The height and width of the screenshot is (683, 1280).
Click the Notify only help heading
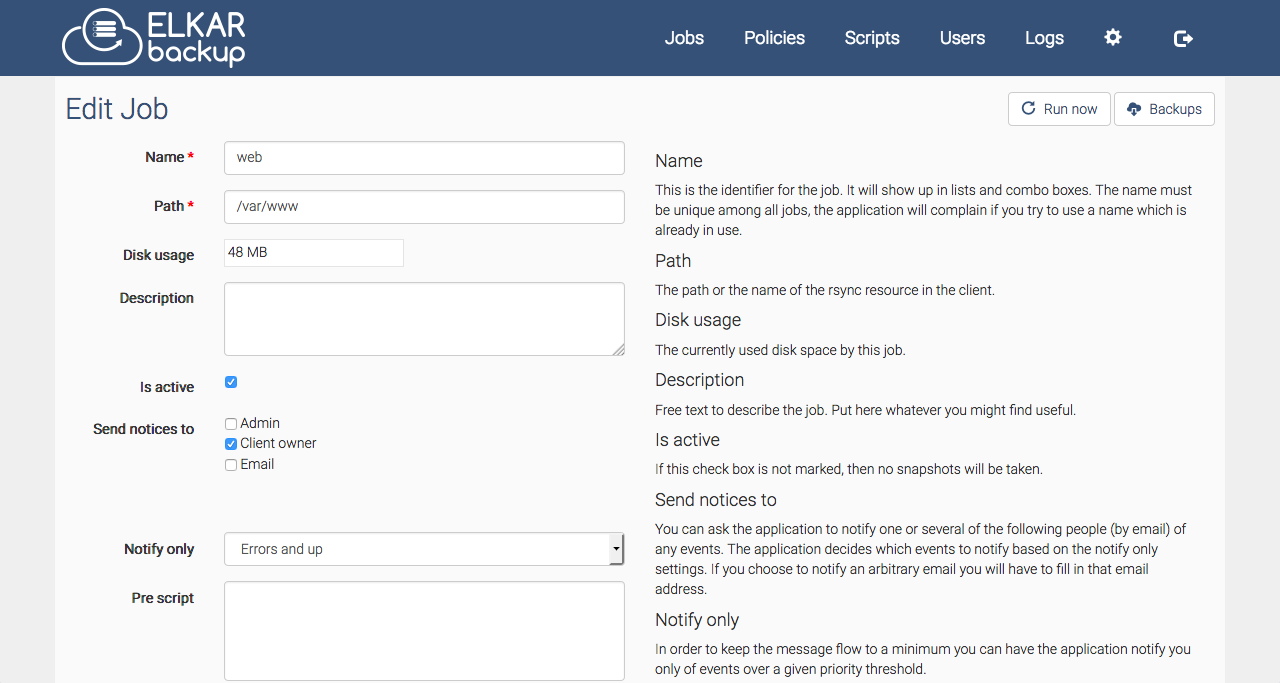pos(697,620)
